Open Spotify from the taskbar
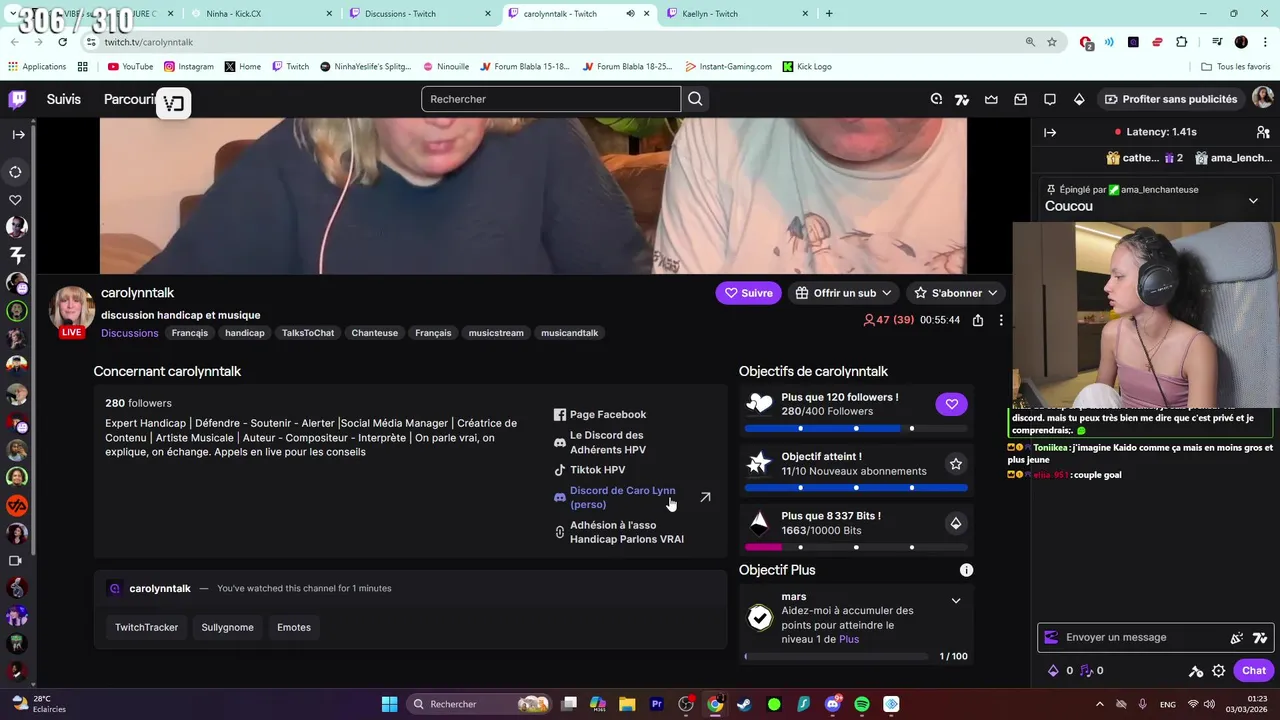Image resolution: width=1280 pixels, height=720 pixels. (862, 704)
